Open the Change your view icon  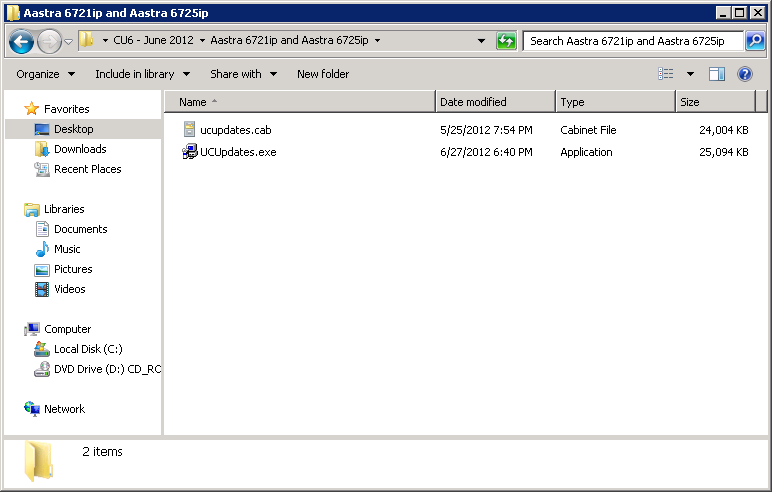point(665,74)
